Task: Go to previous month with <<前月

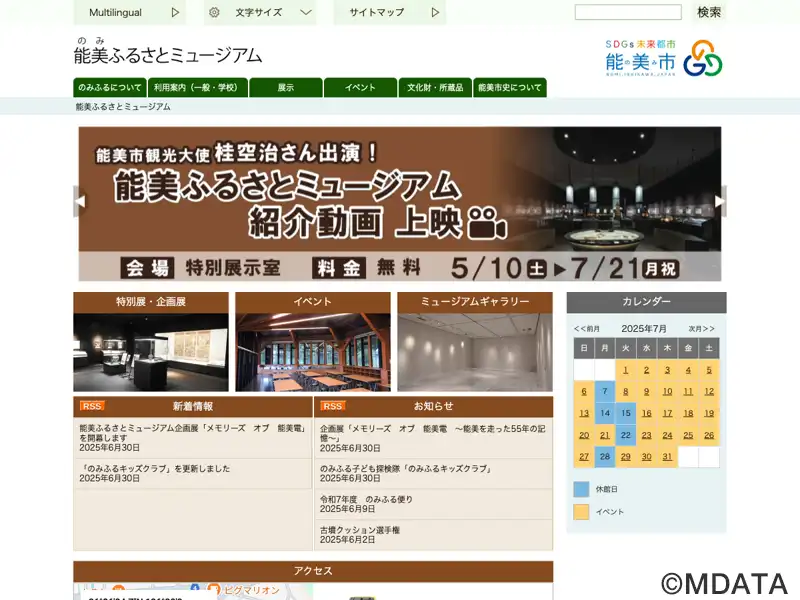Action: click(587, 329)
